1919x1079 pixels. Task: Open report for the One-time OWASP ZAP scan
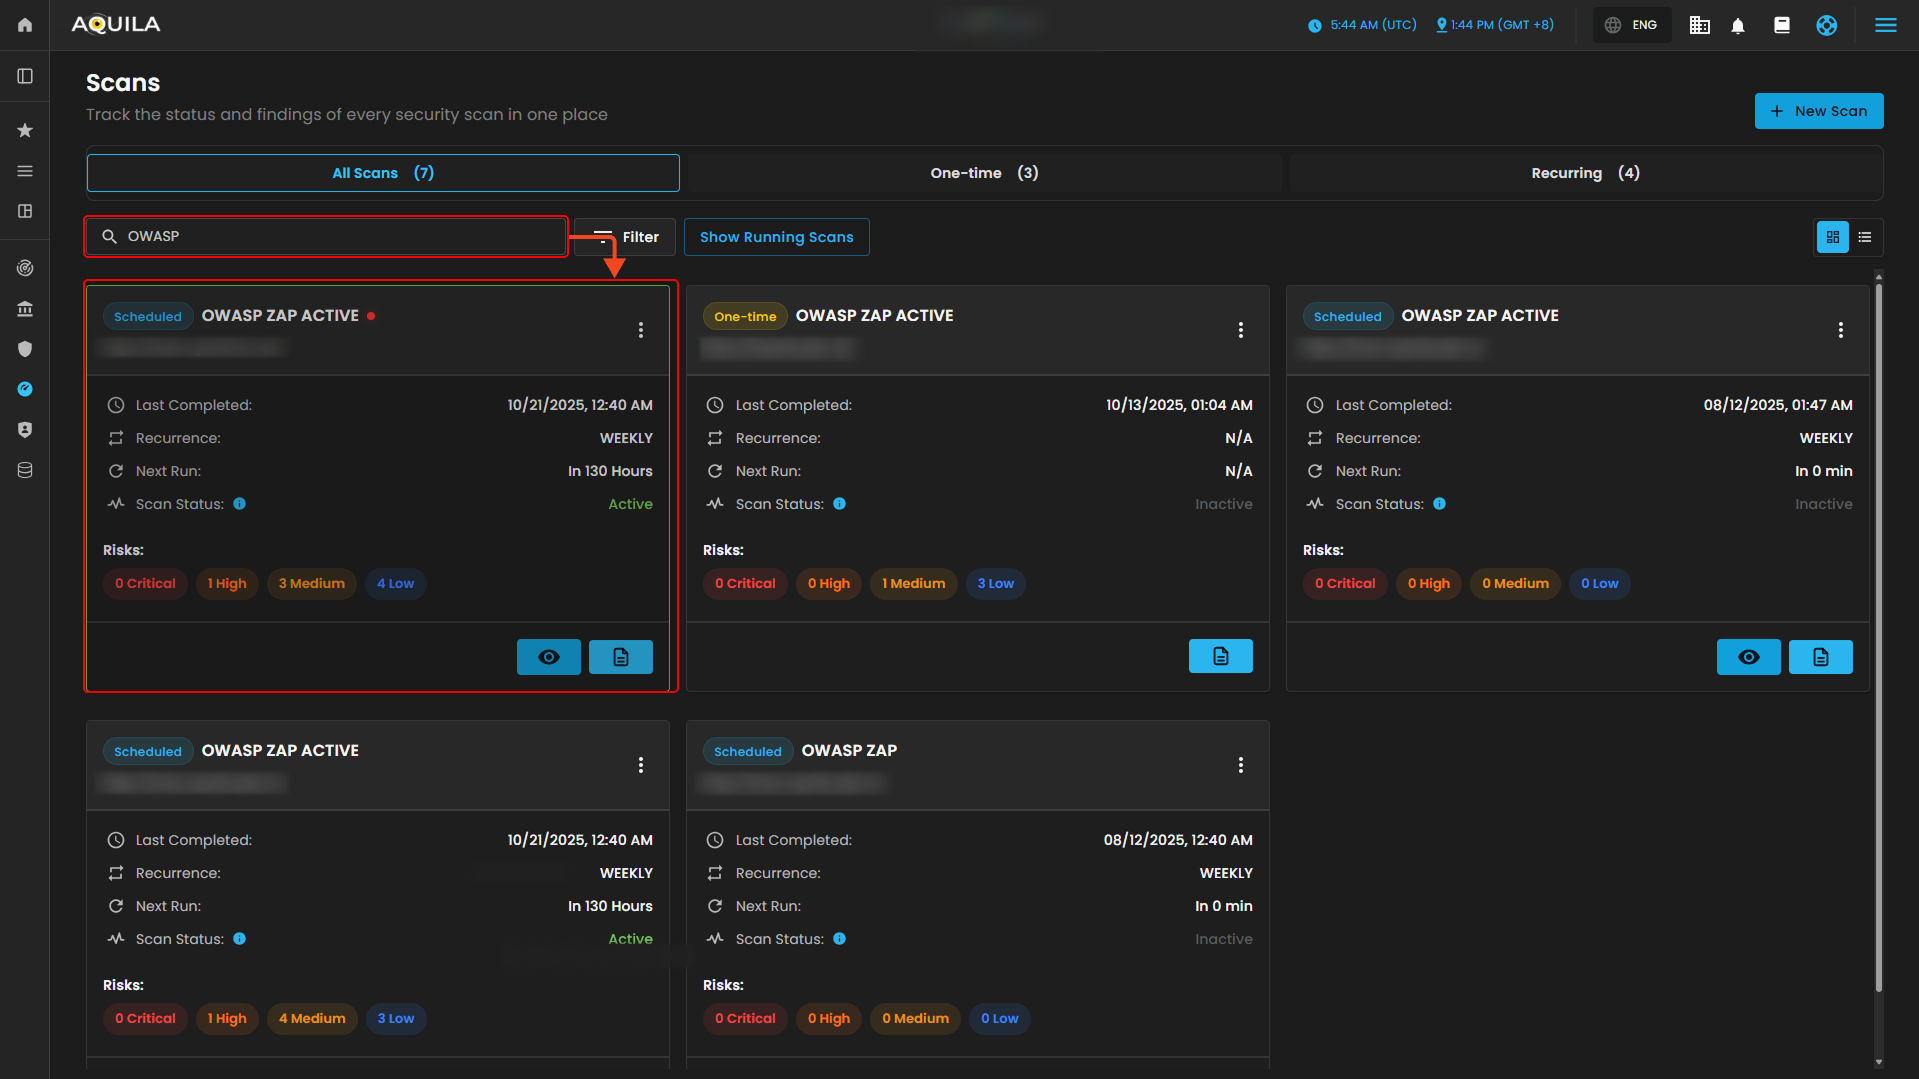(1220, 656)
